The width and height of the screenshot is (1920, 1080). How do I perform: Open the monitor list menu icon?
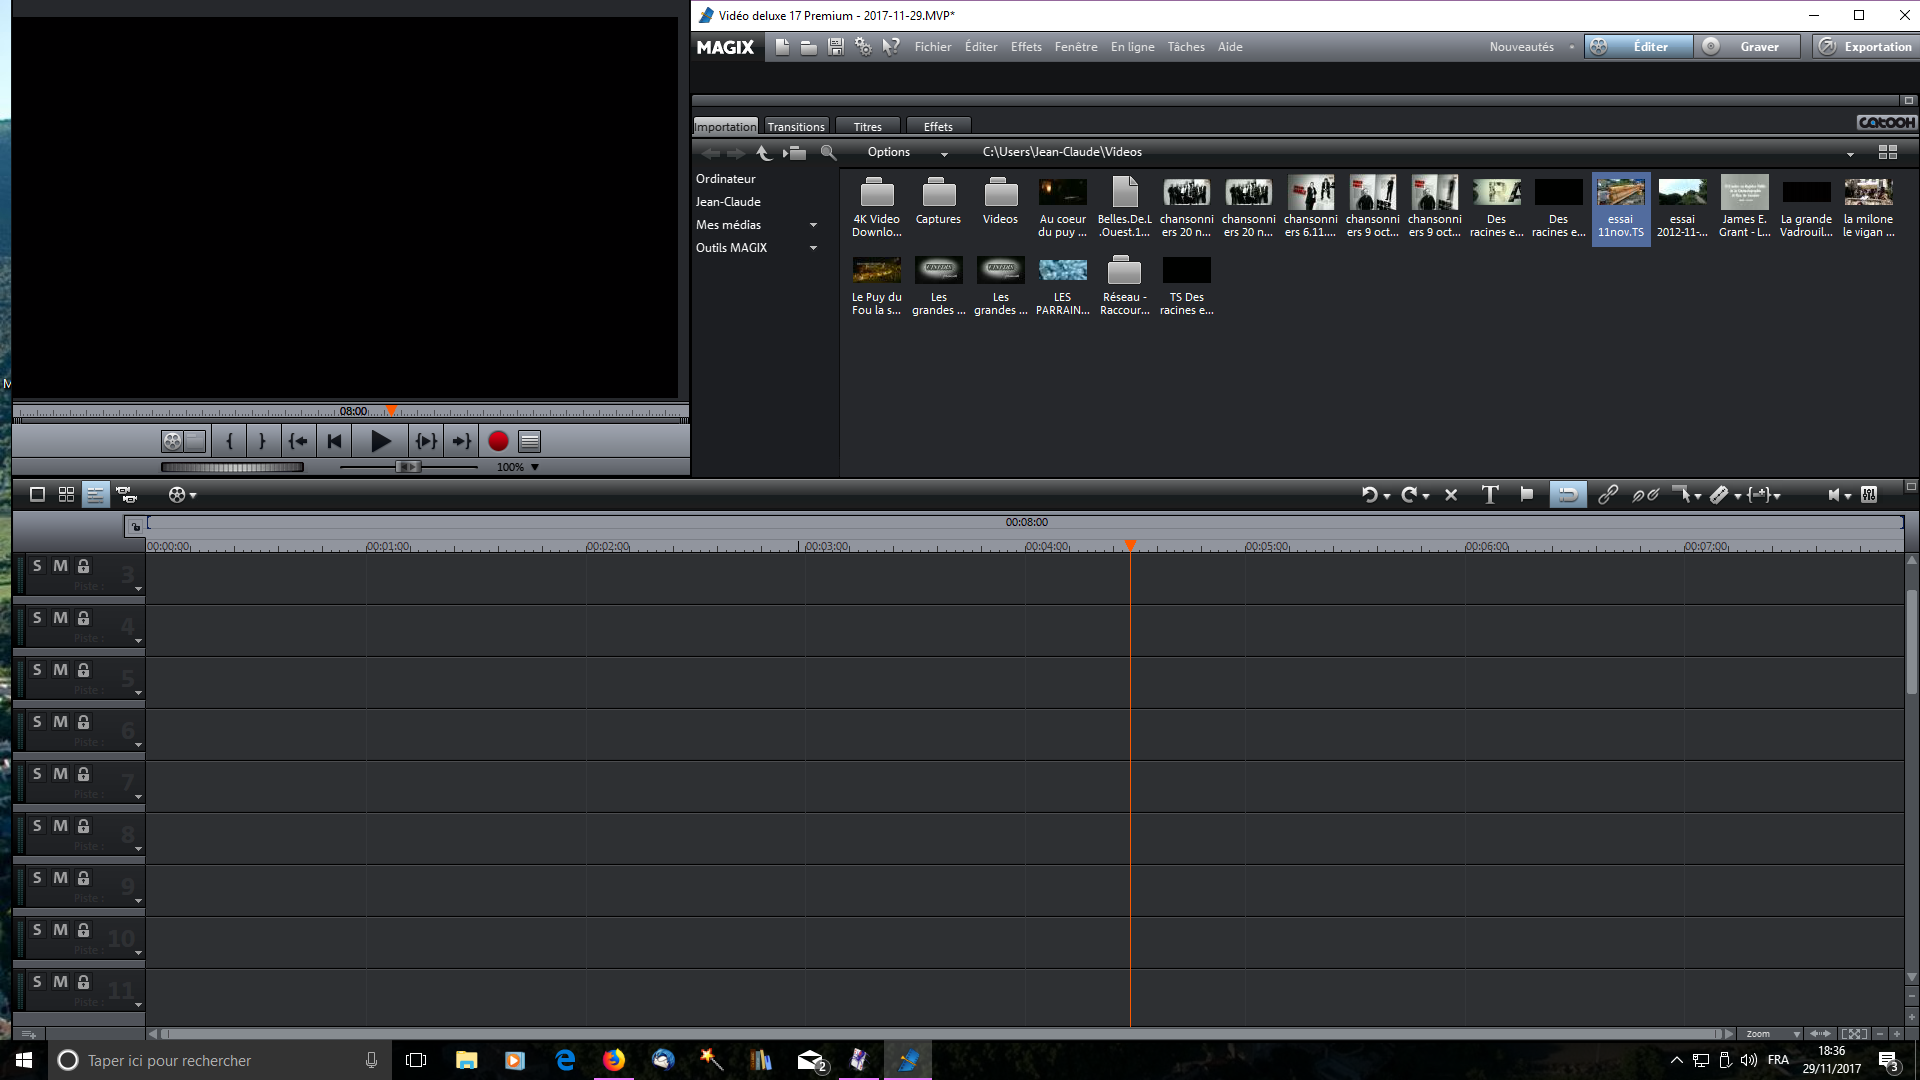coord(530,441)
